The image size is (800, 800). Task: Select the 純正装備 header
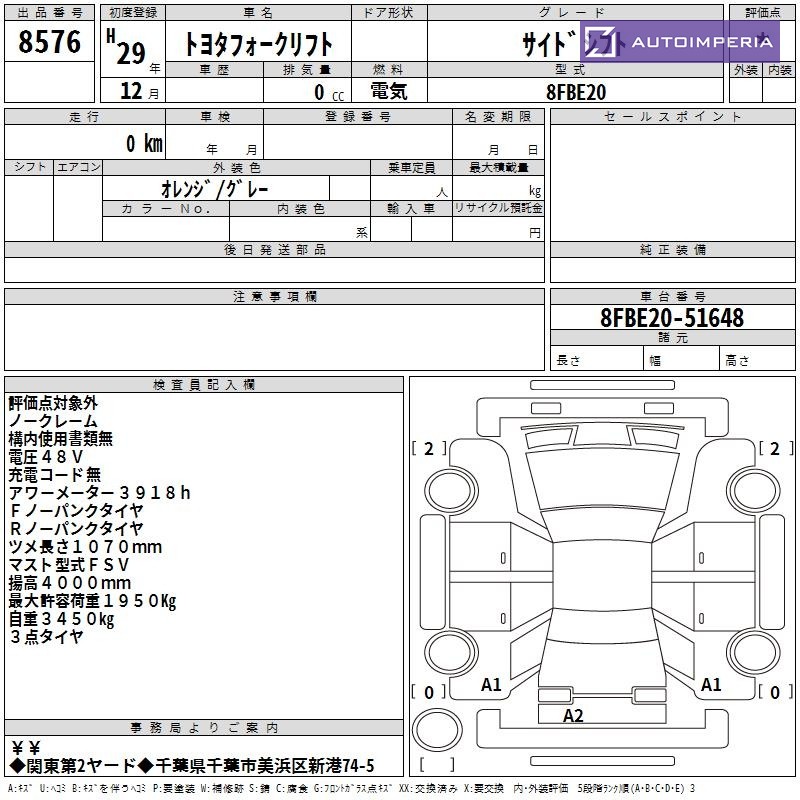(x=673, y=249)
